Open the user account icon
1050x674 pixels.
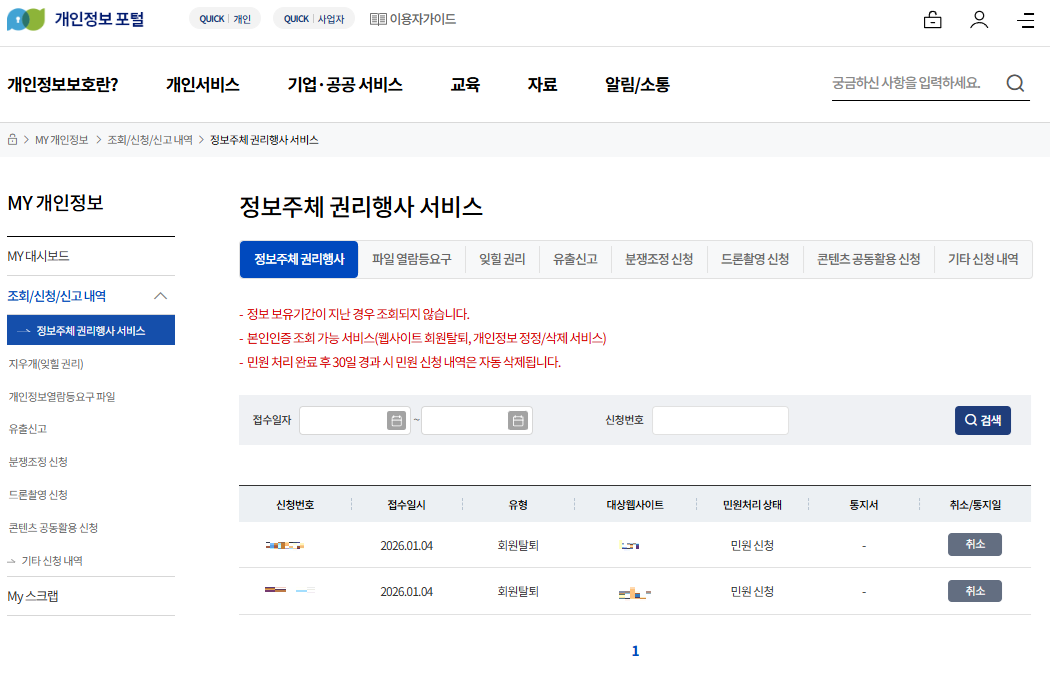click(x=979, y=19)
